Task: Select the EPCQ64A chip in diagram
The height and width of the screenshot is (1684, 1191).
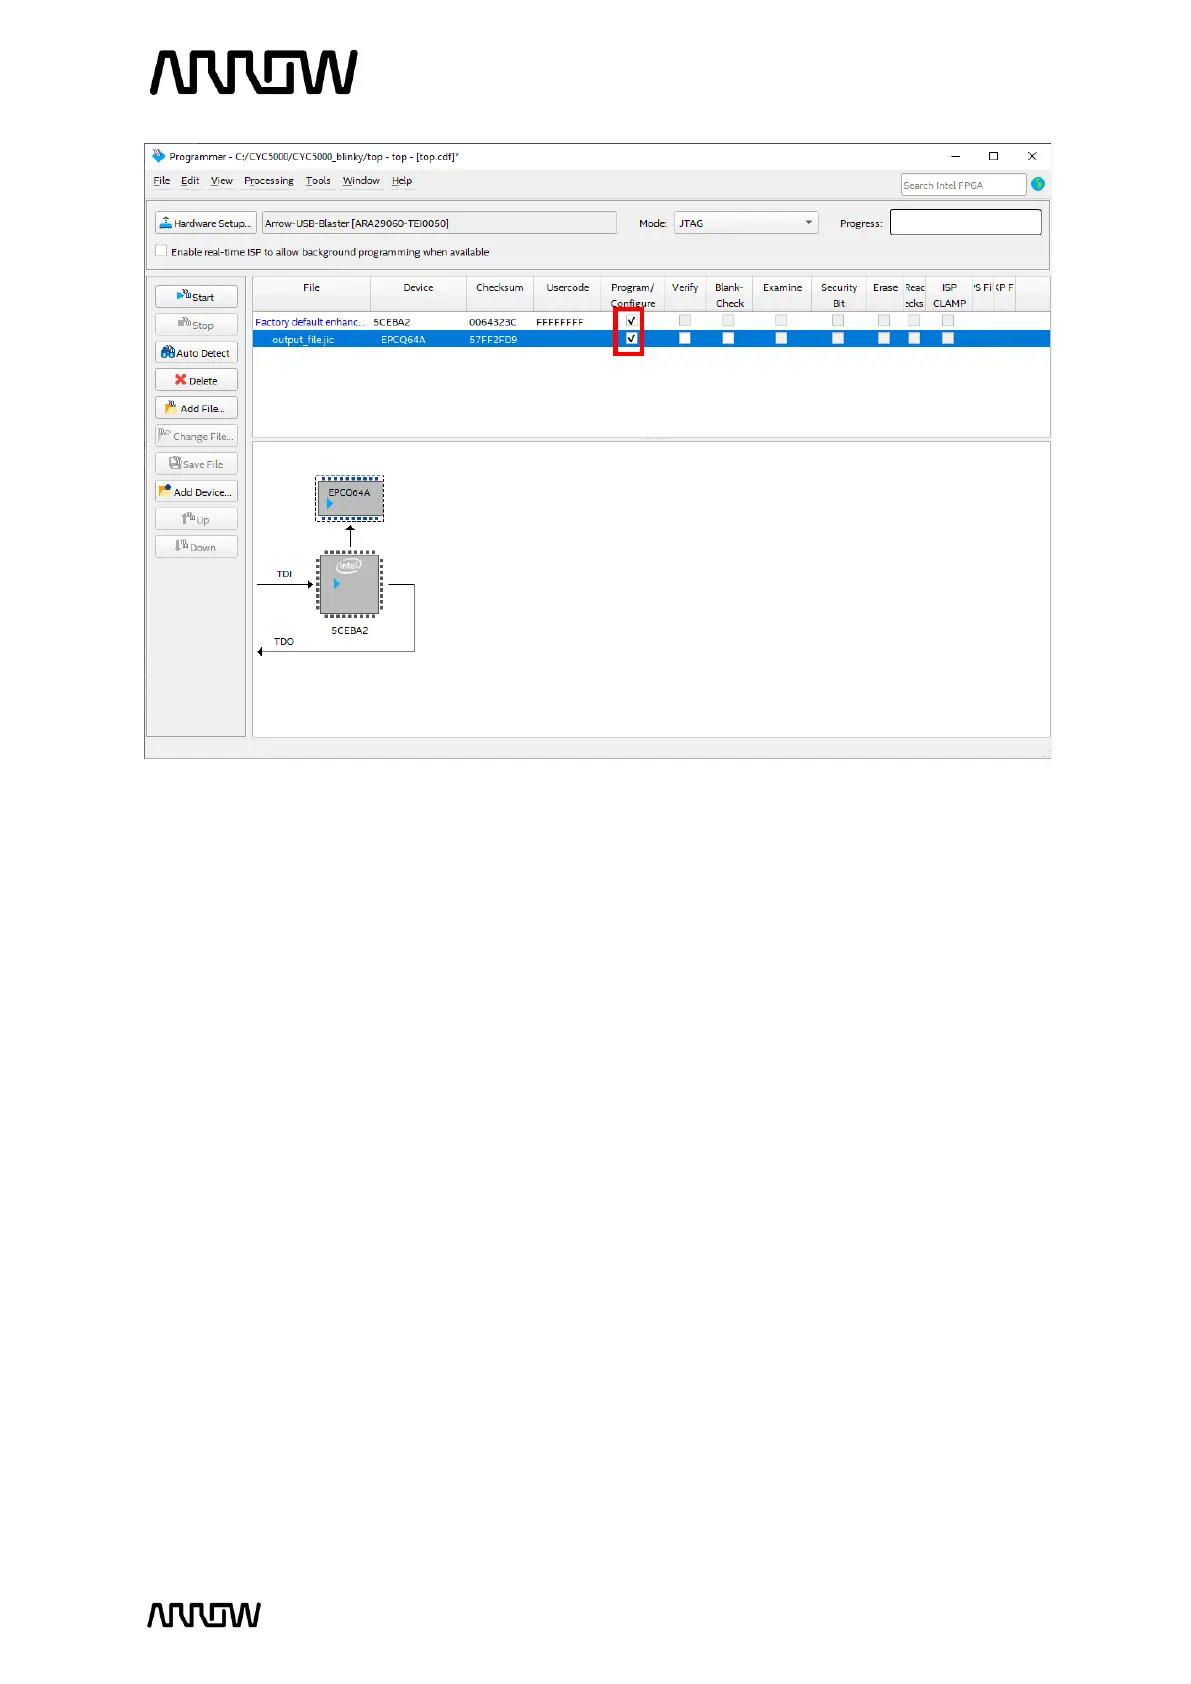Action: [x=350, y=498]
